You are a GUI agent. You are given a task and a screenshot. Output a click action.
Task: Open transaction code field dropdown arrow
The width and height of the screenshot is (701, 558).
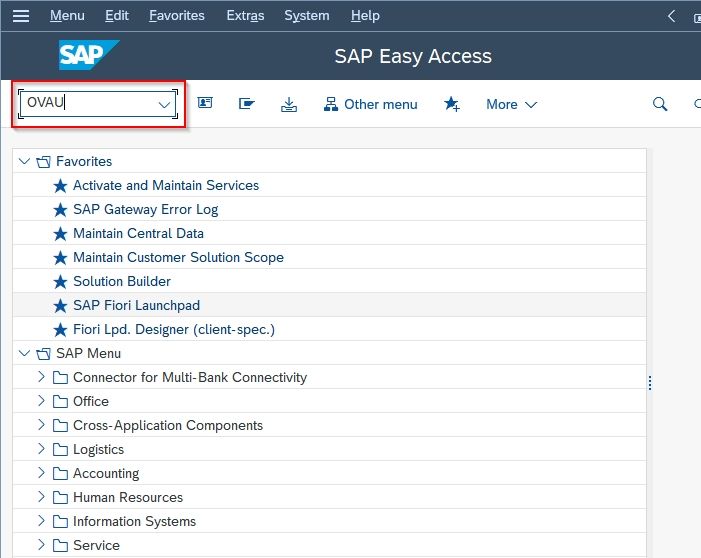[x=164, y=105]
